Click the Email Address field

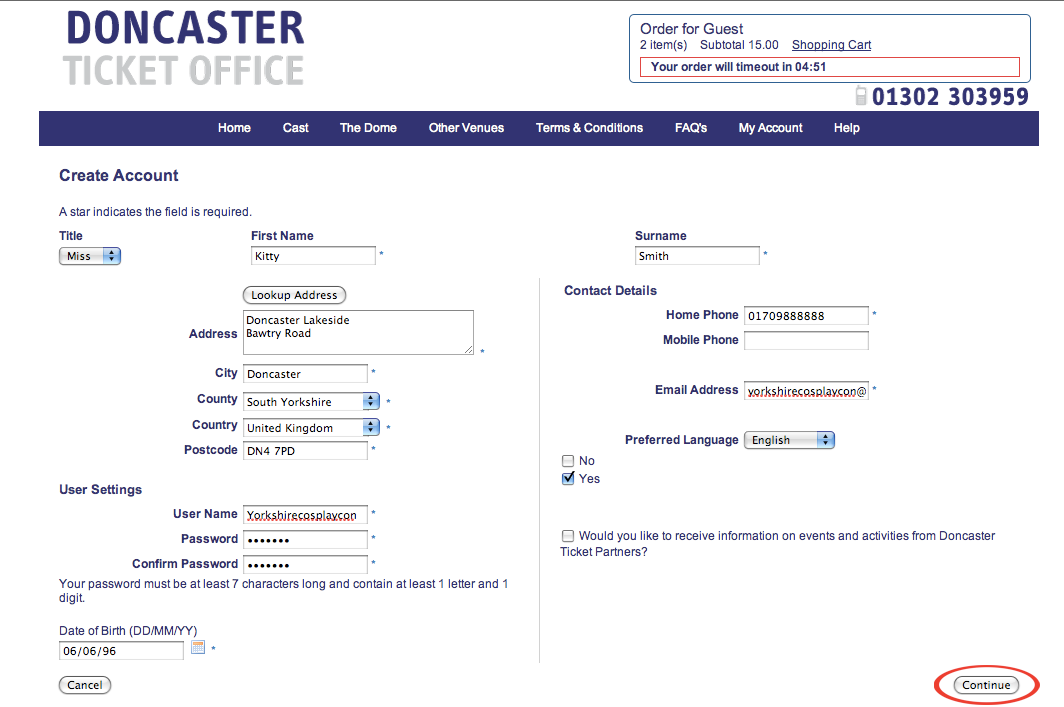click(806, 391)
